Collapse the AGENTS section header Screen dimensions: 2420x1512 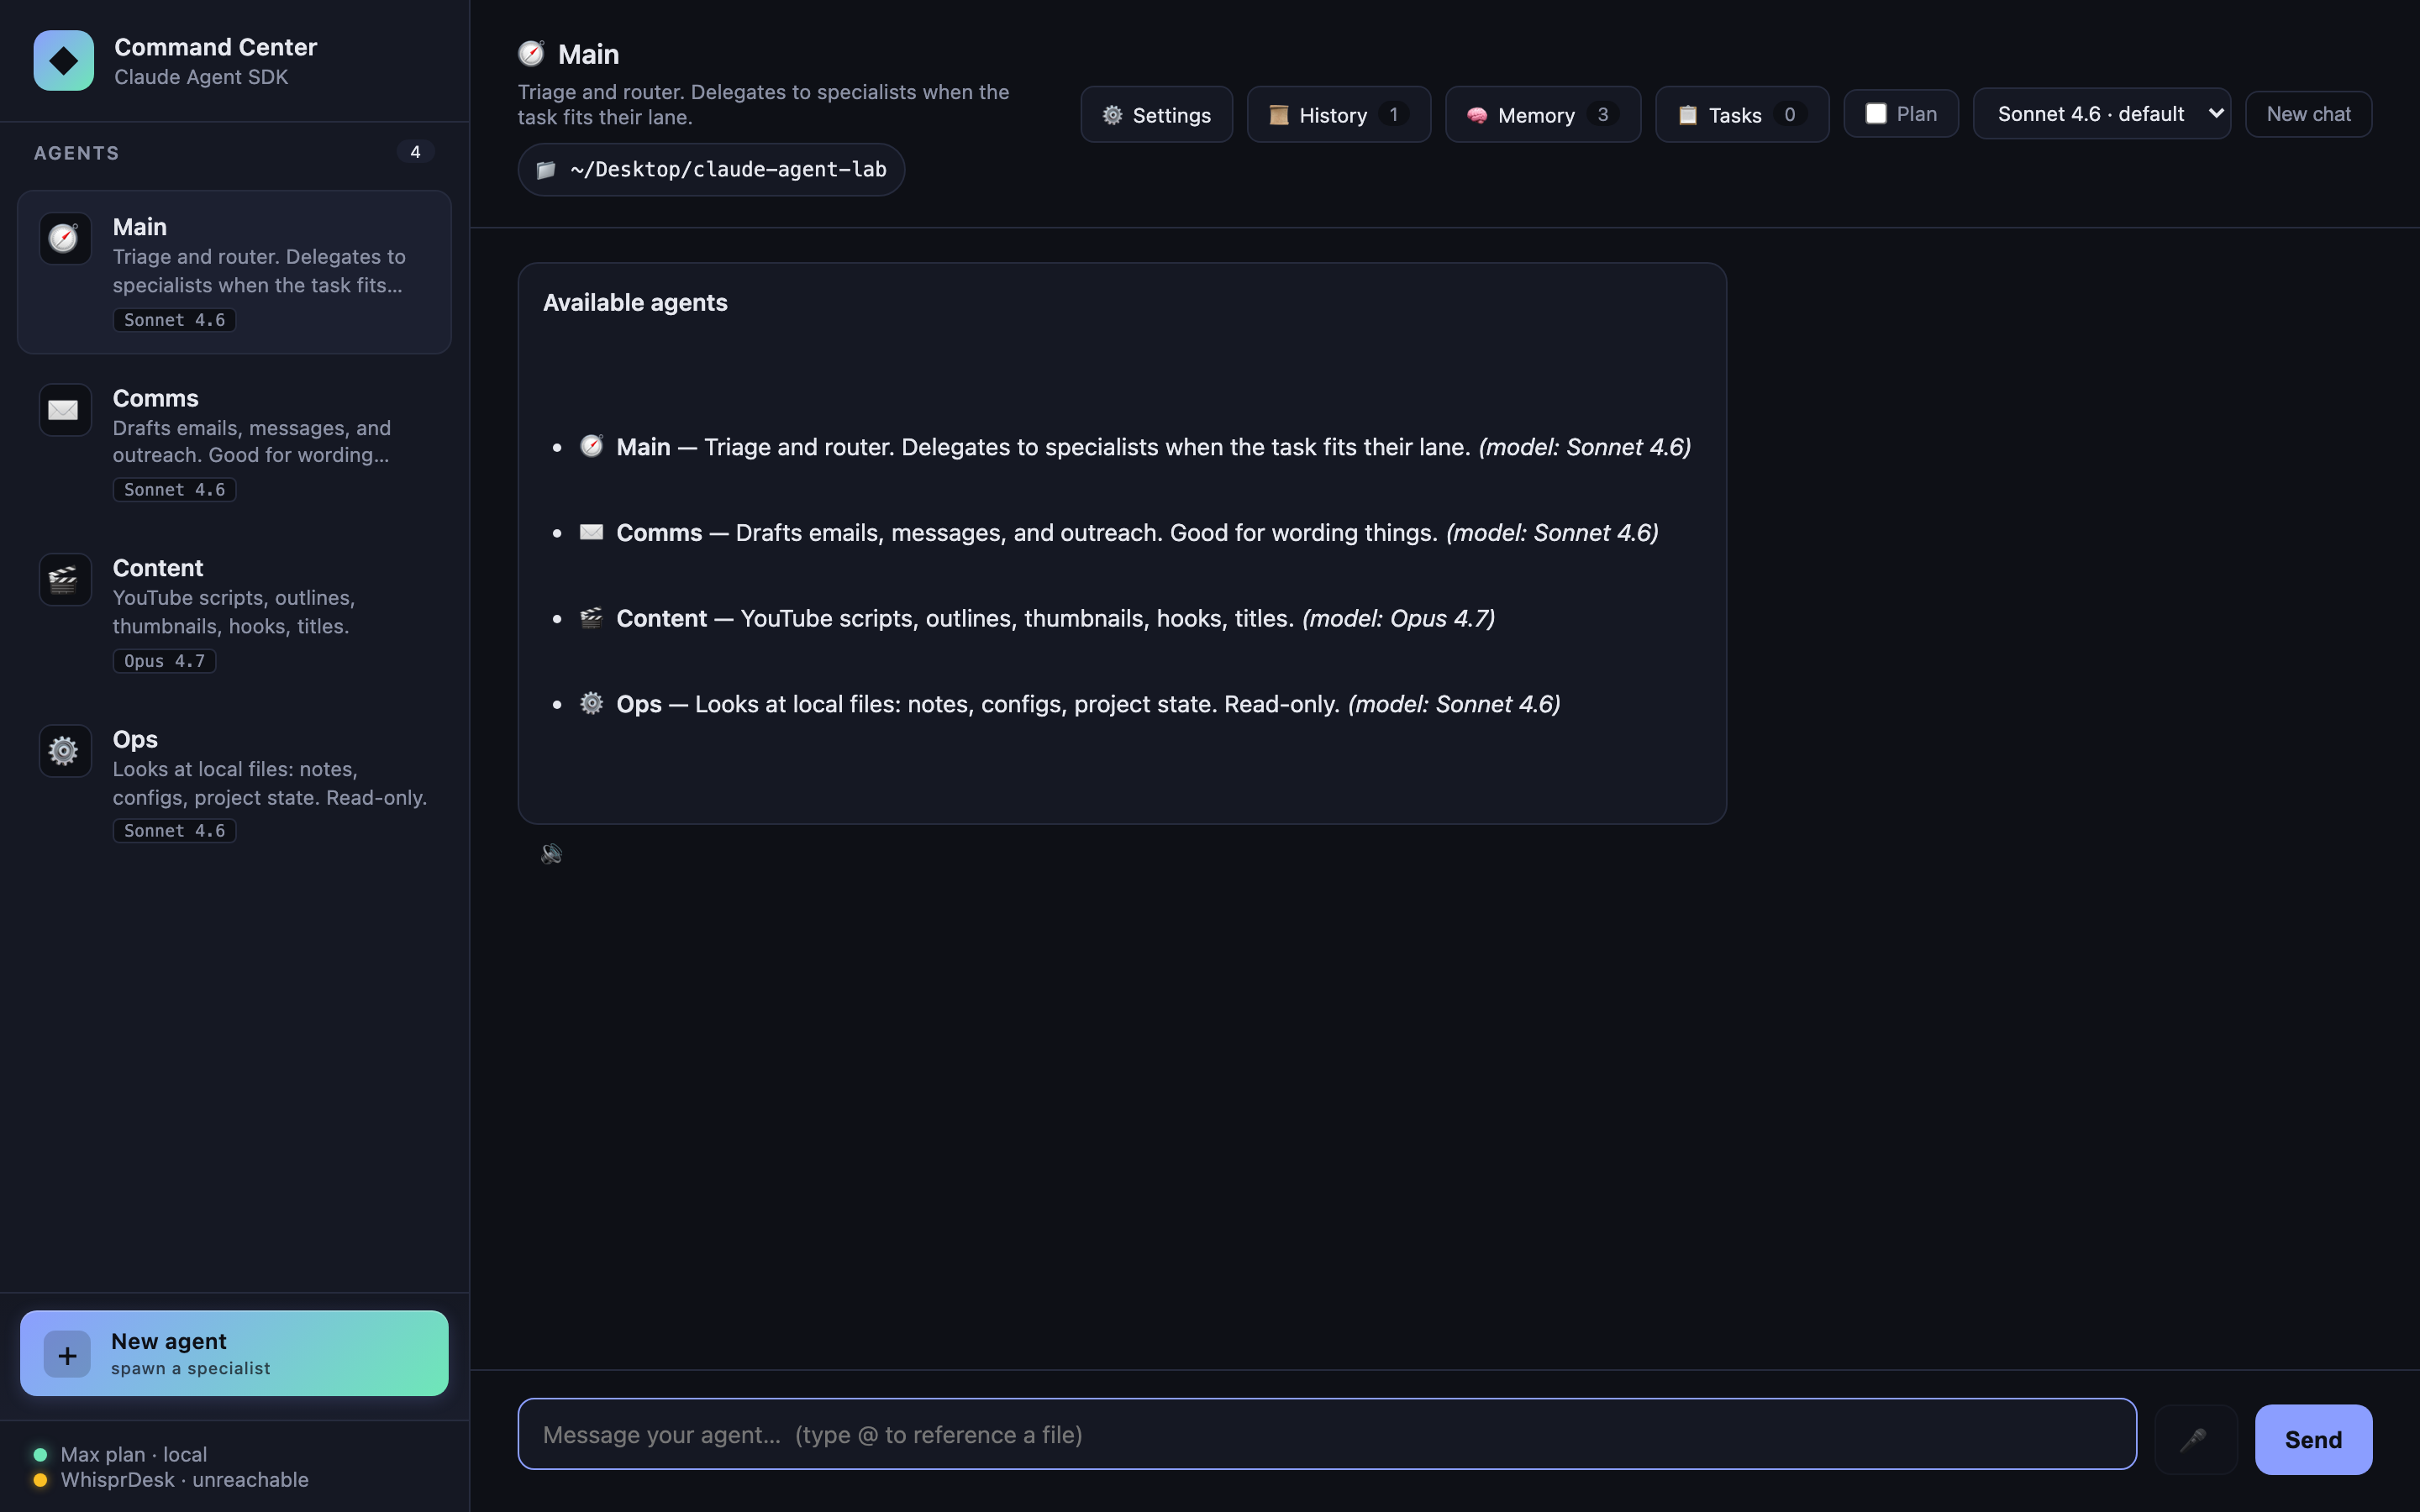tap(76, 152)
